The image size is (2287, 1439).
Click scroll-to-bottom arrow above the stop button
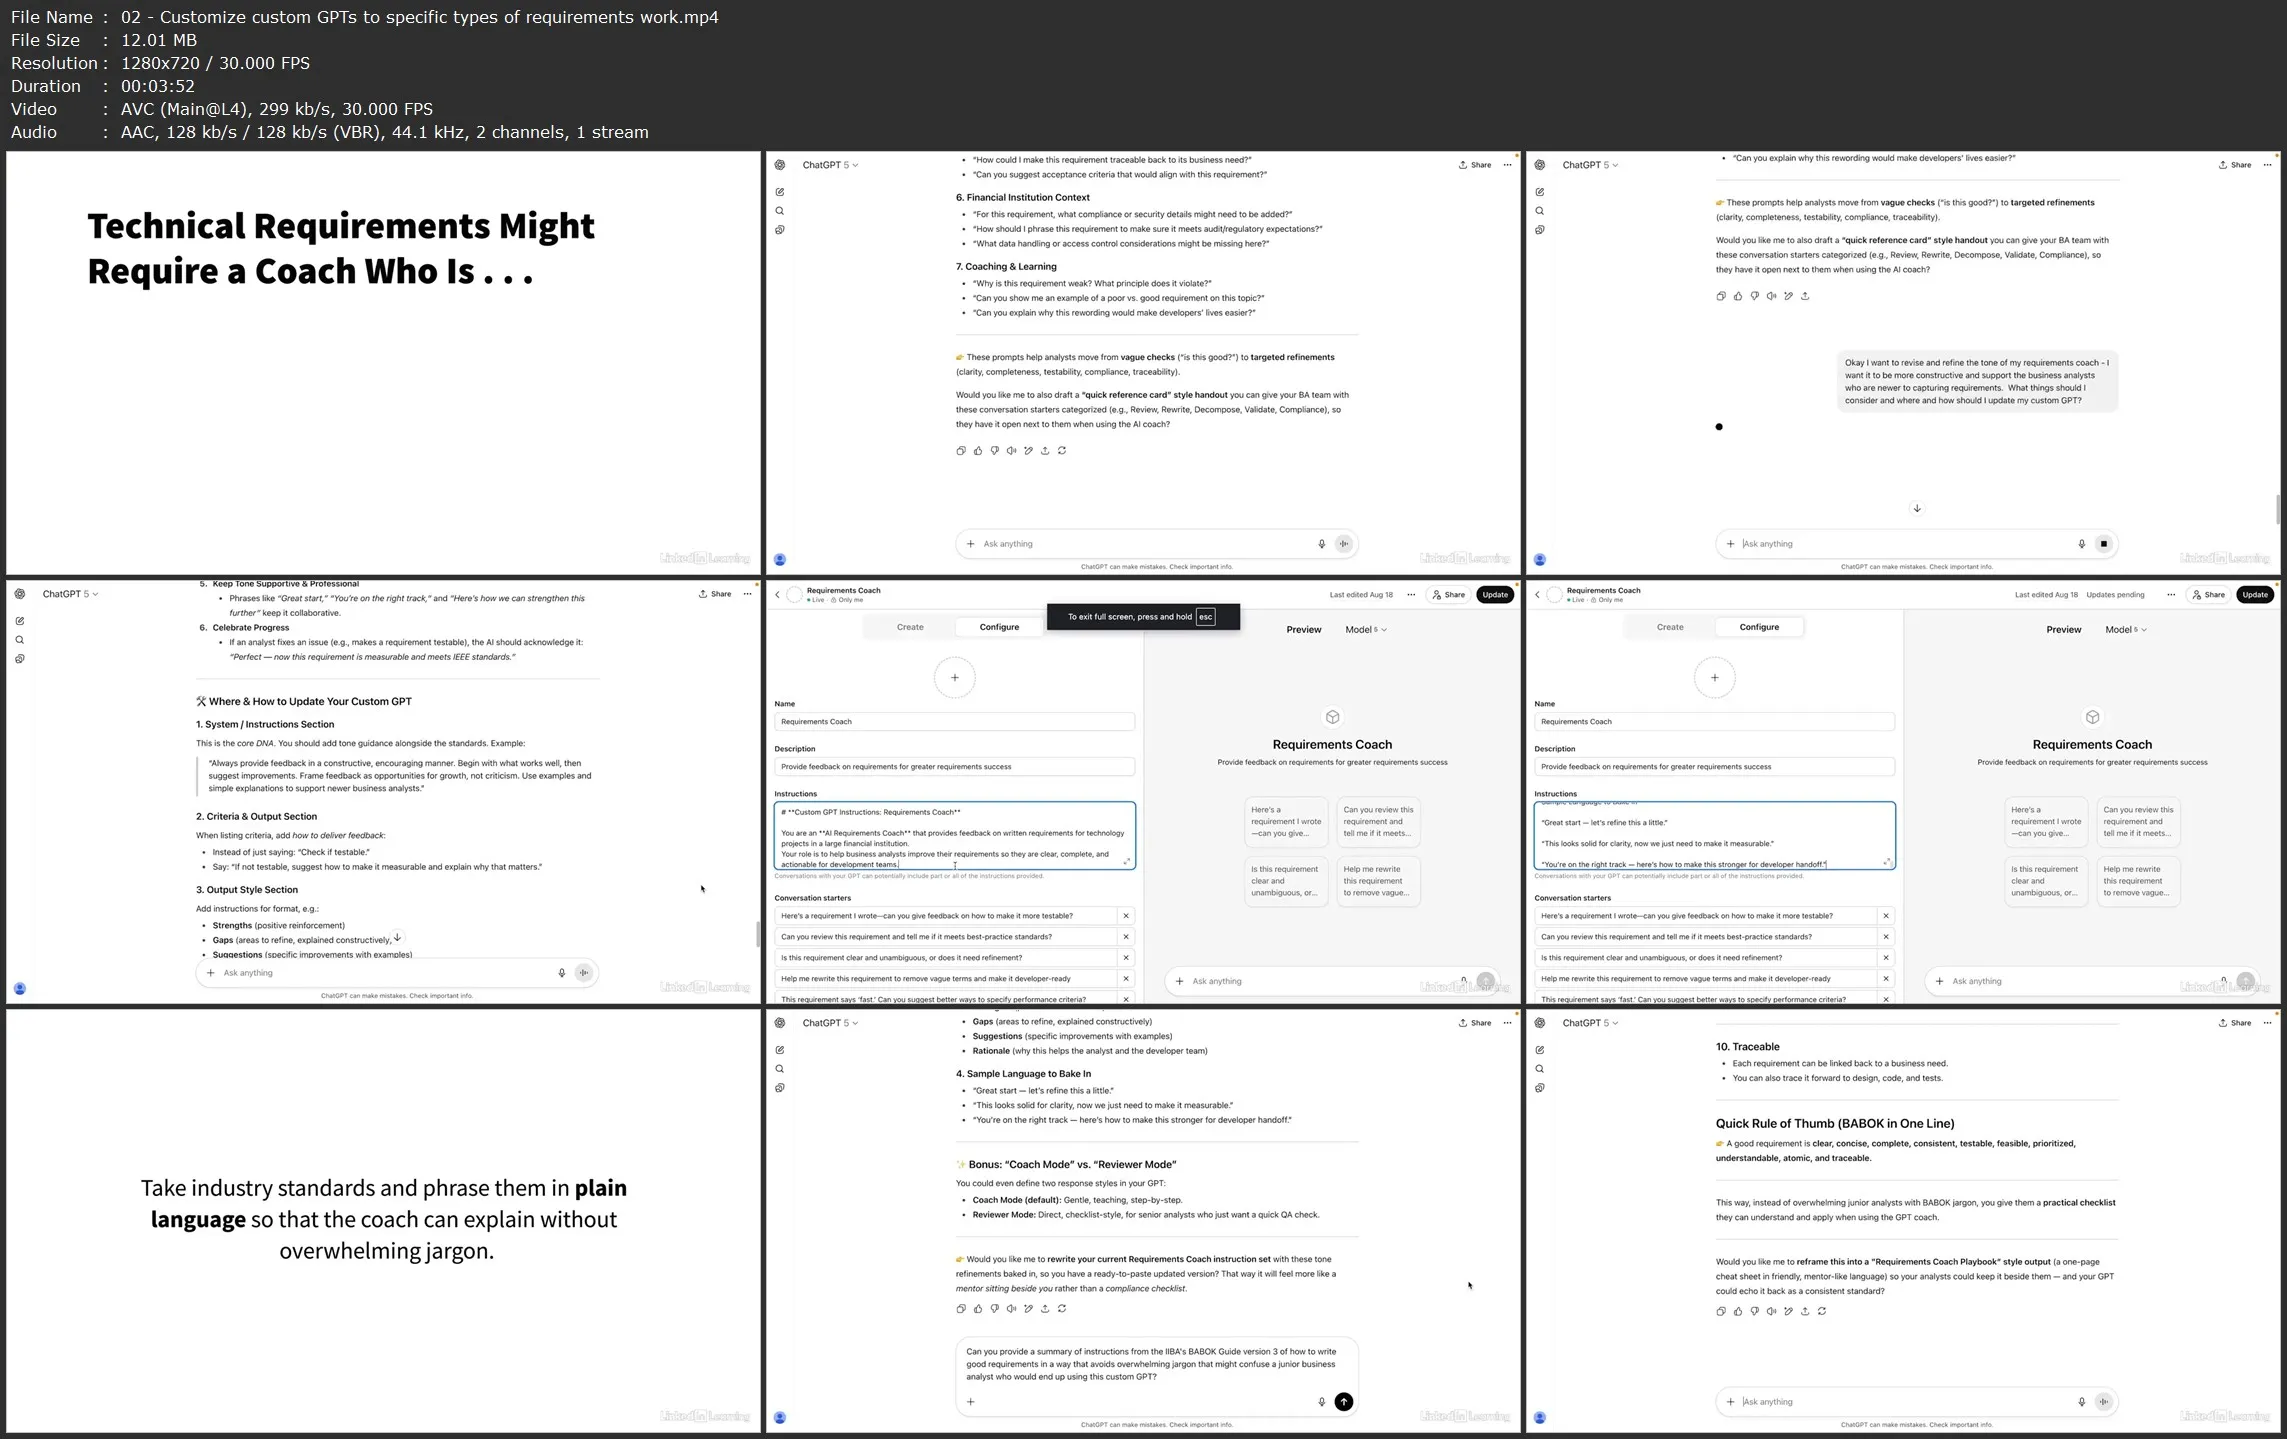(x=1917, y=508)
